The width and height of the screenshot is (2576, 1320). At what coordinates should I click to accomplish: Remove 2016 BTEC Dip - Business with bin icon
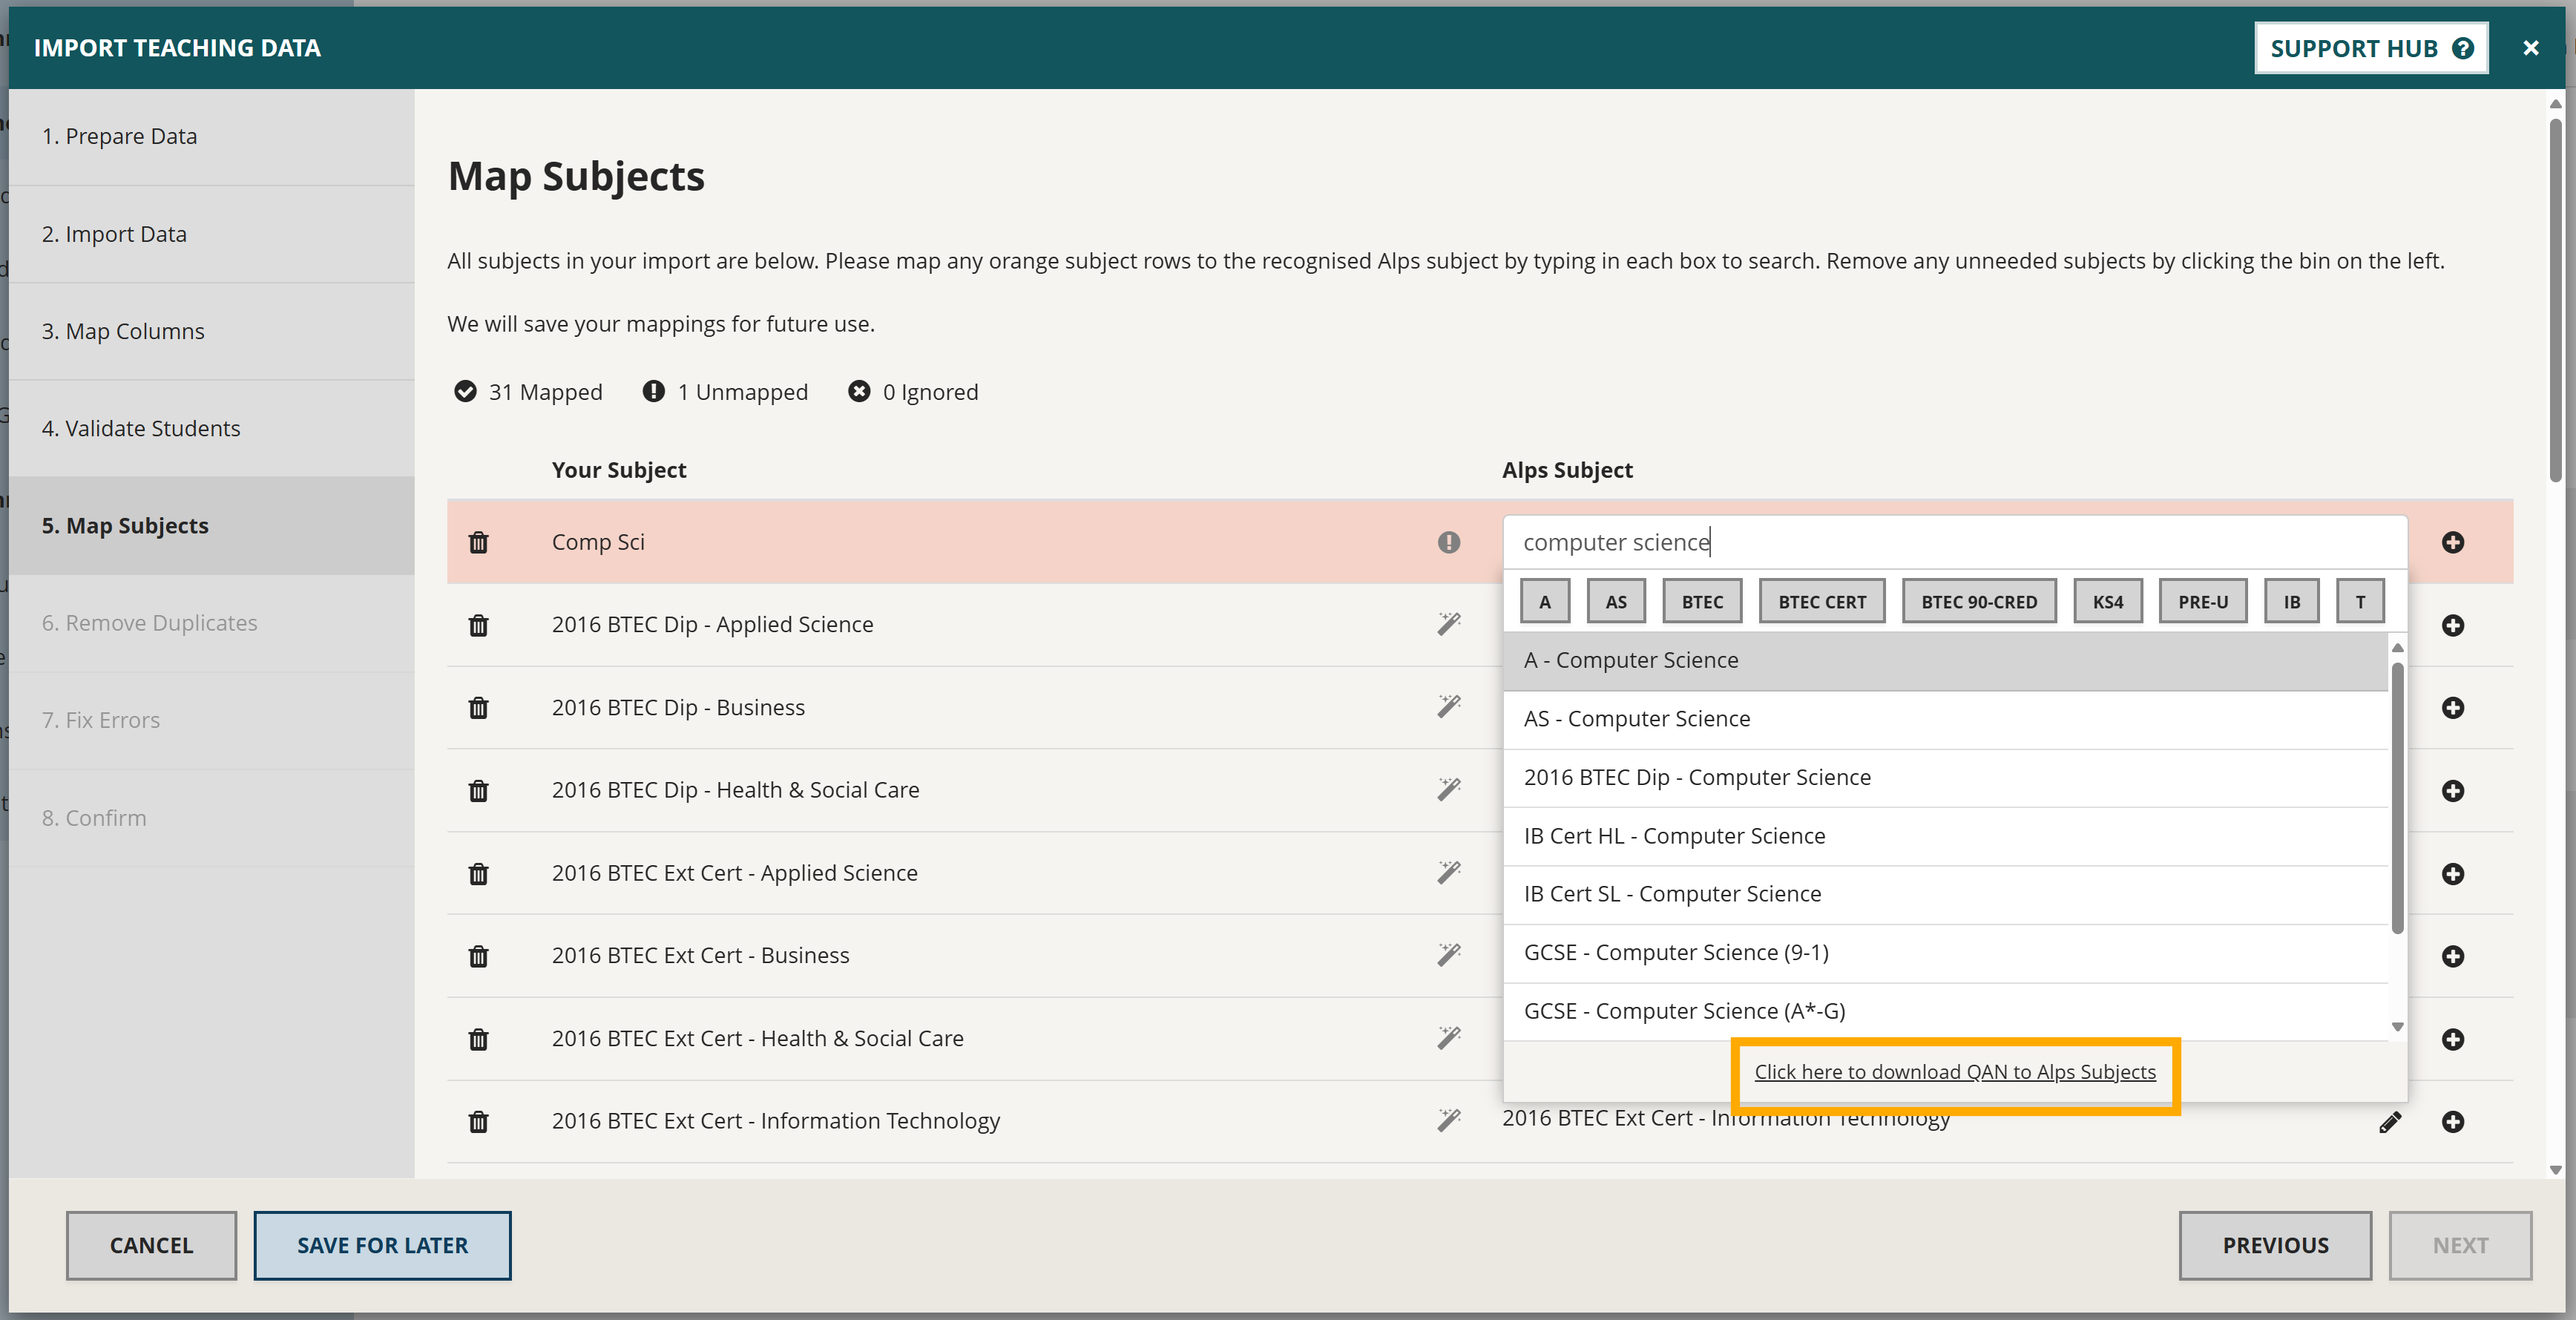point(479,708)
